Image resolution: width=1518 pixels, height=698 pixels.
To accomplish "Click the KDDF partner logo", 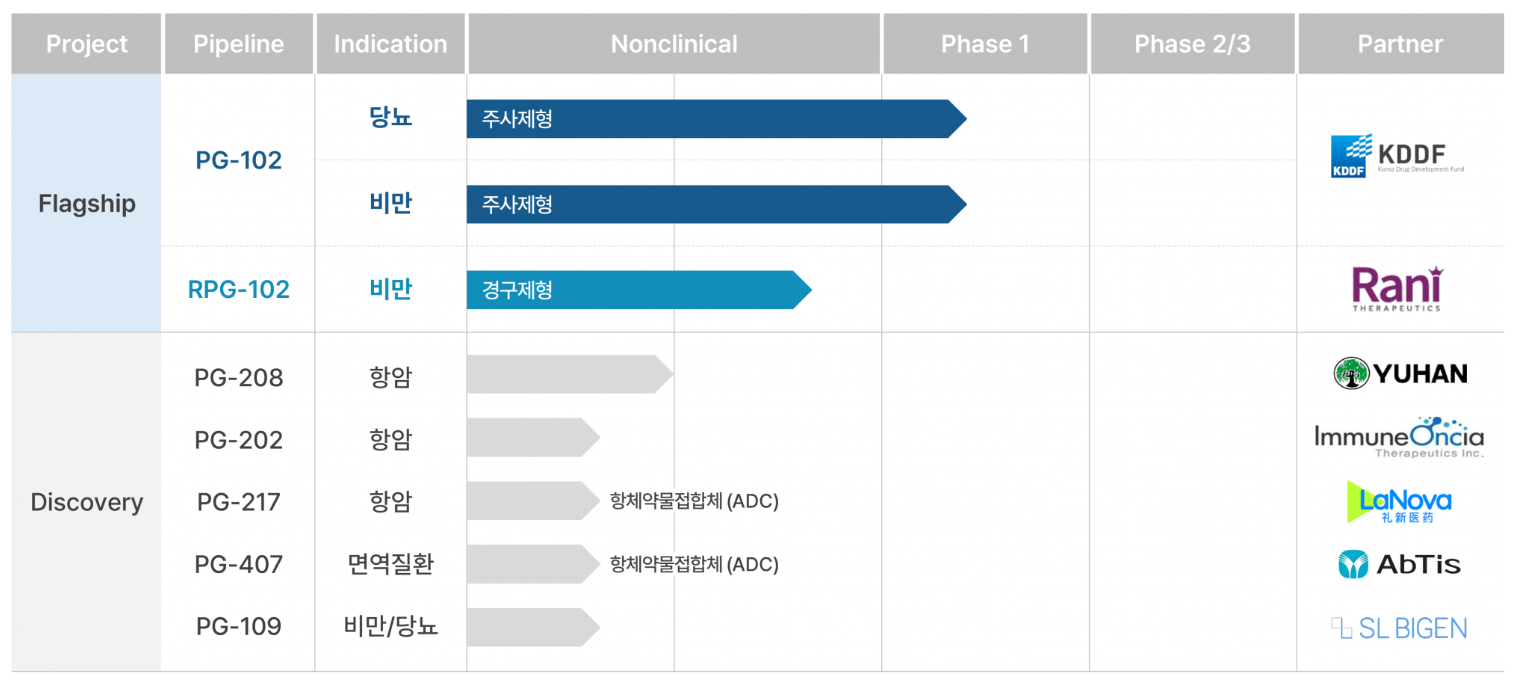I will pos(1397,157).
